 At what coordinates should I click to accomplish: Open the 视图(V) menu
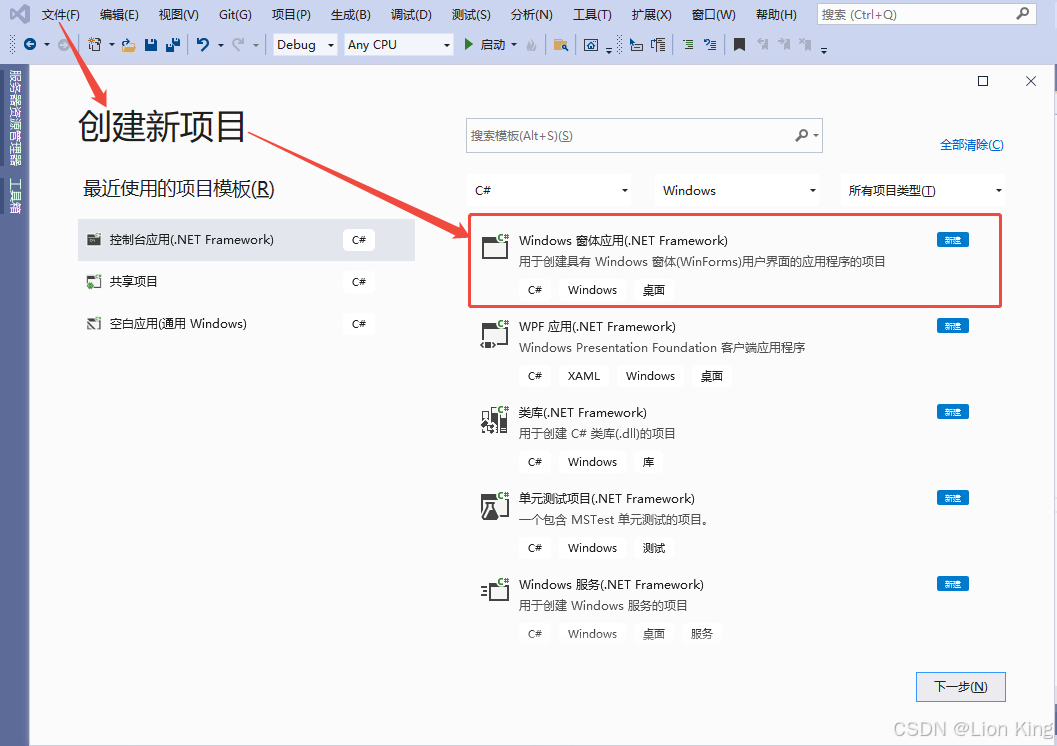click(x=179, y=15)
